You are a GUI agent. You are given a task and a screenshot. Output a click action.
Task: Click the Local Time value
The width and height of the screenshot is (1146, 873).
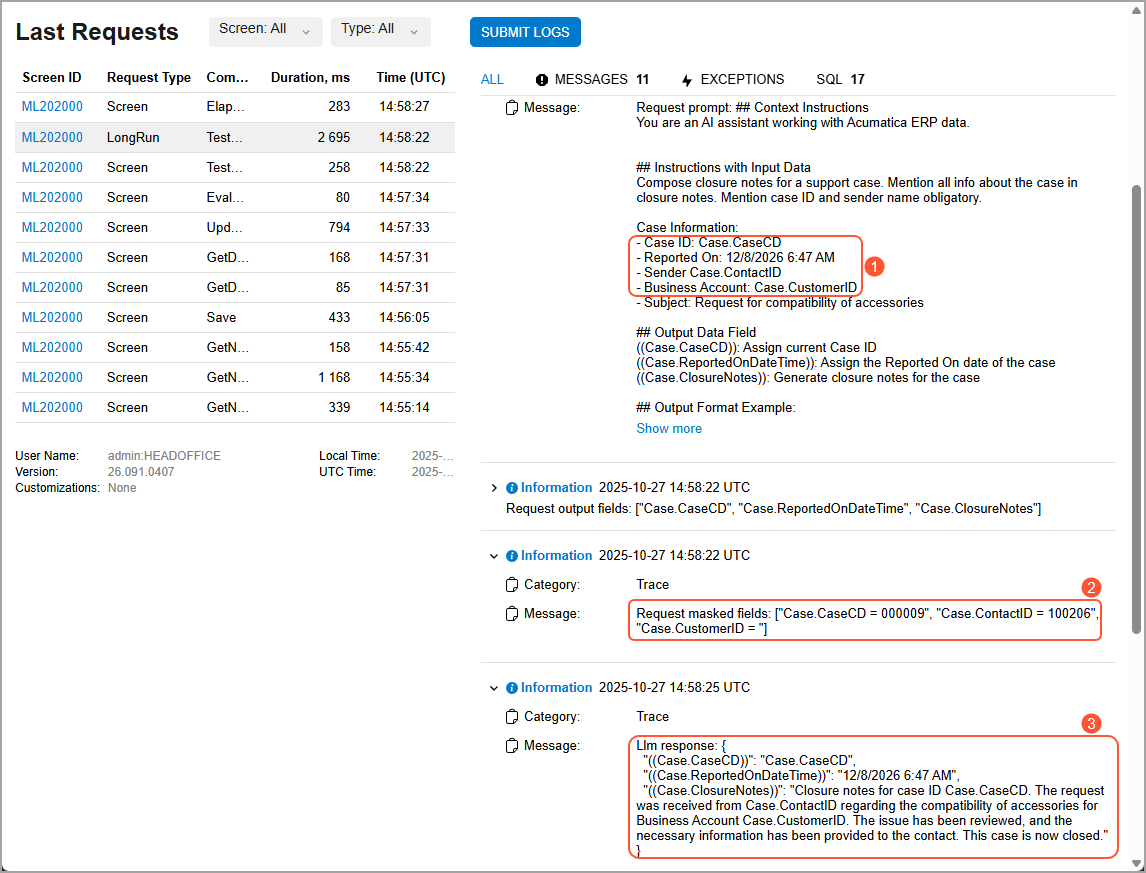433,456
